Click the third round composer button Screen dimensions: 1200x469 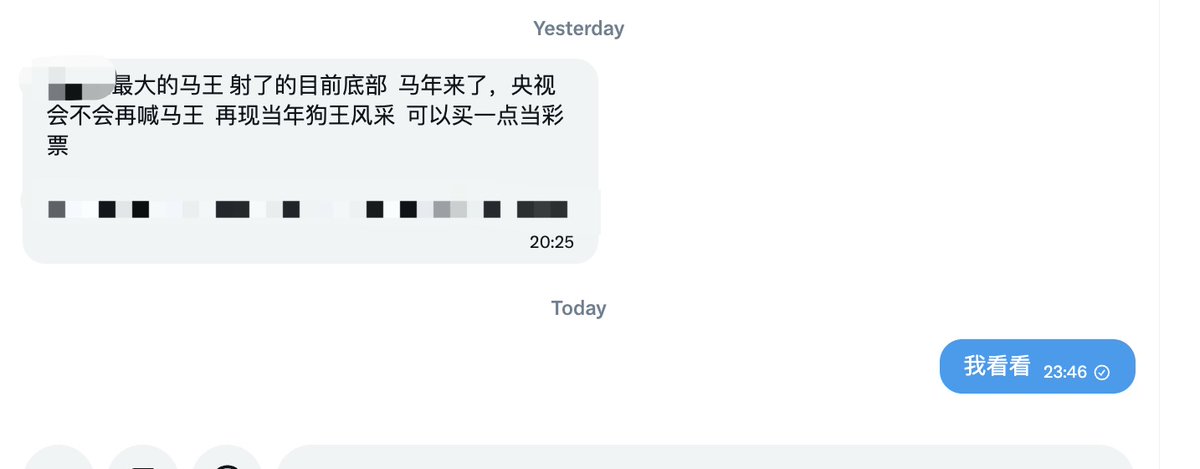point(227,457)
